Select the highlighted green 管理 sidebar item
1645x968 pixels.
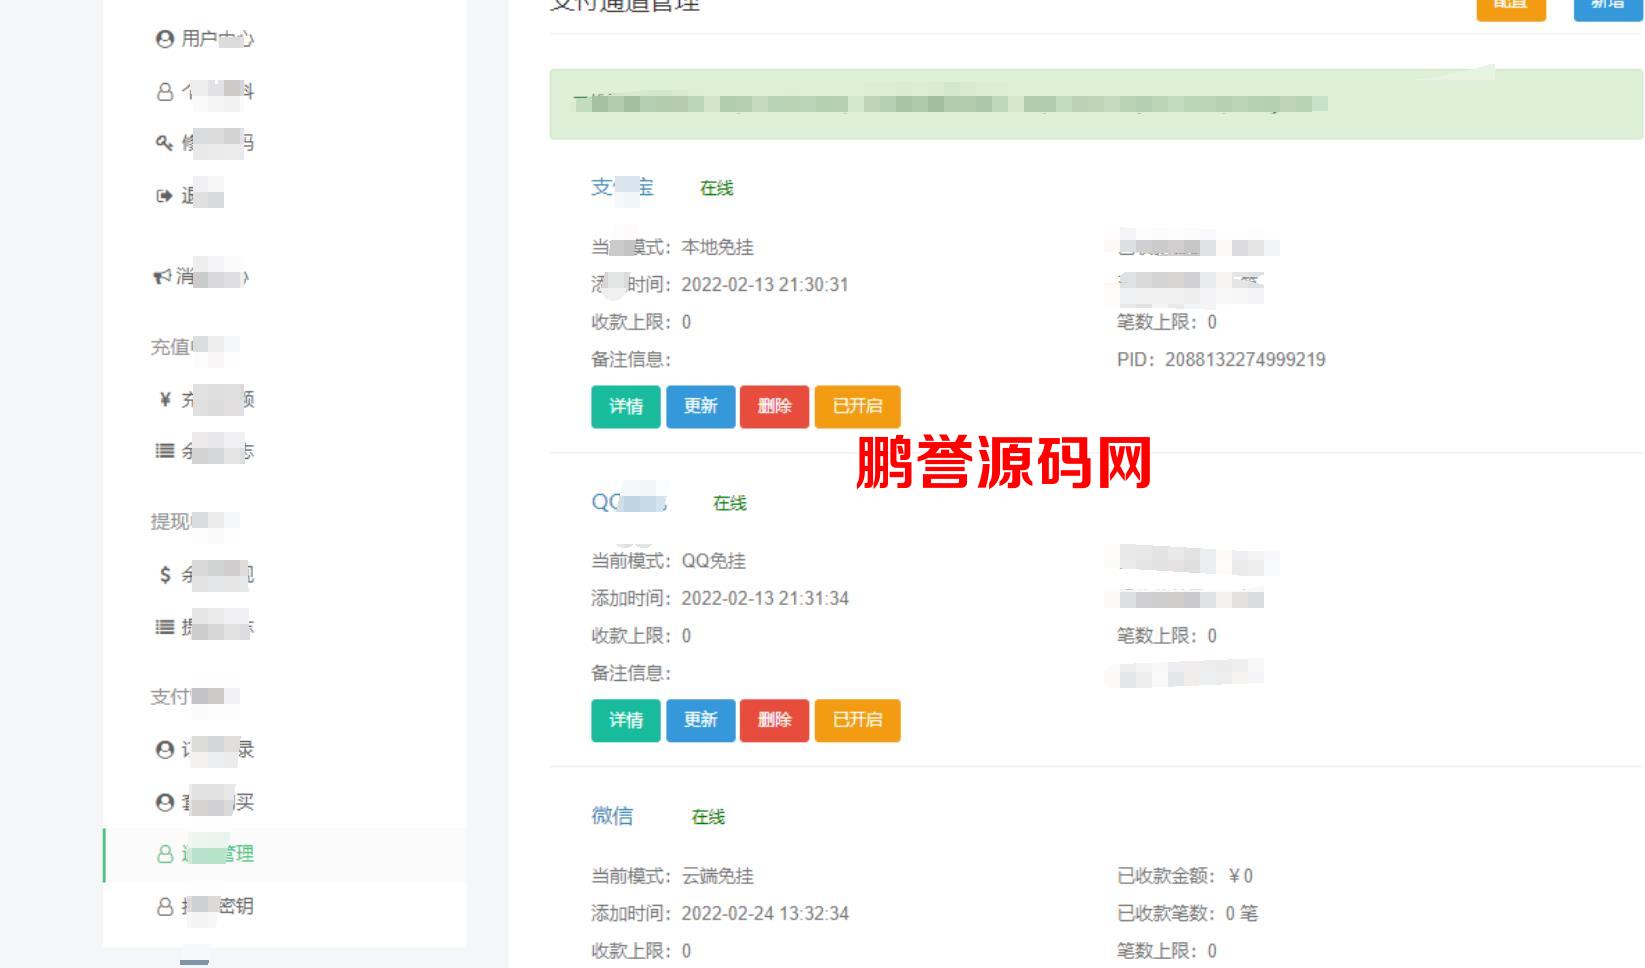point(284,855)
